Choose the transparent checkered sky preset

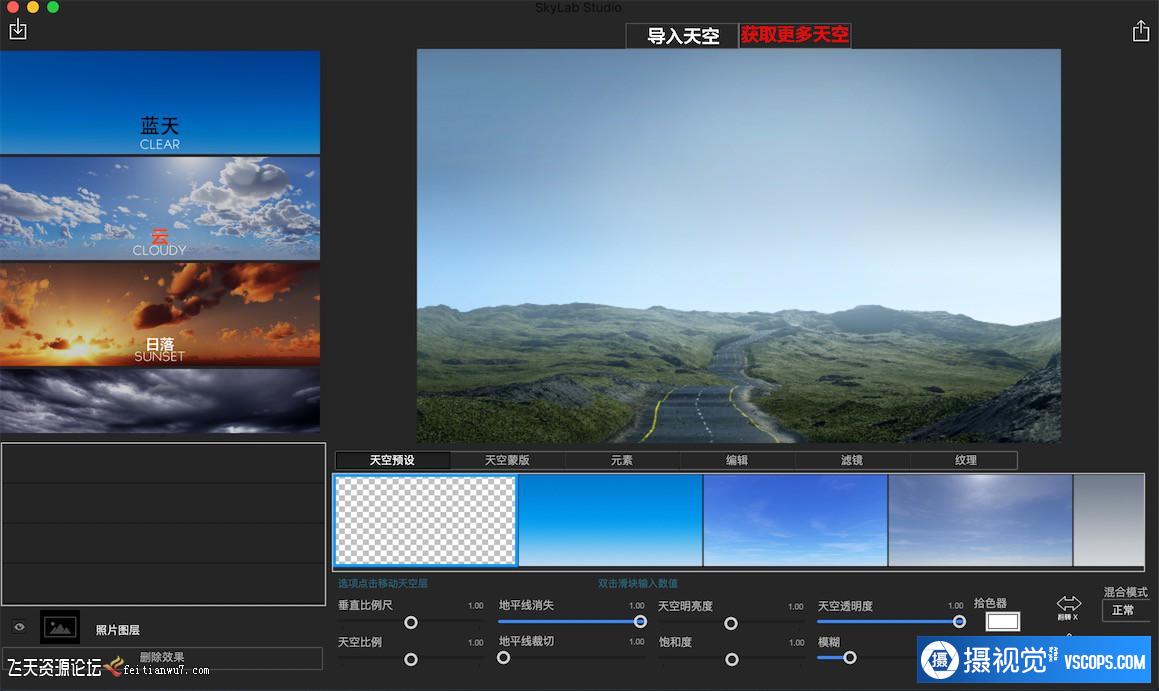pyautogui.click(x=425, y=521)
